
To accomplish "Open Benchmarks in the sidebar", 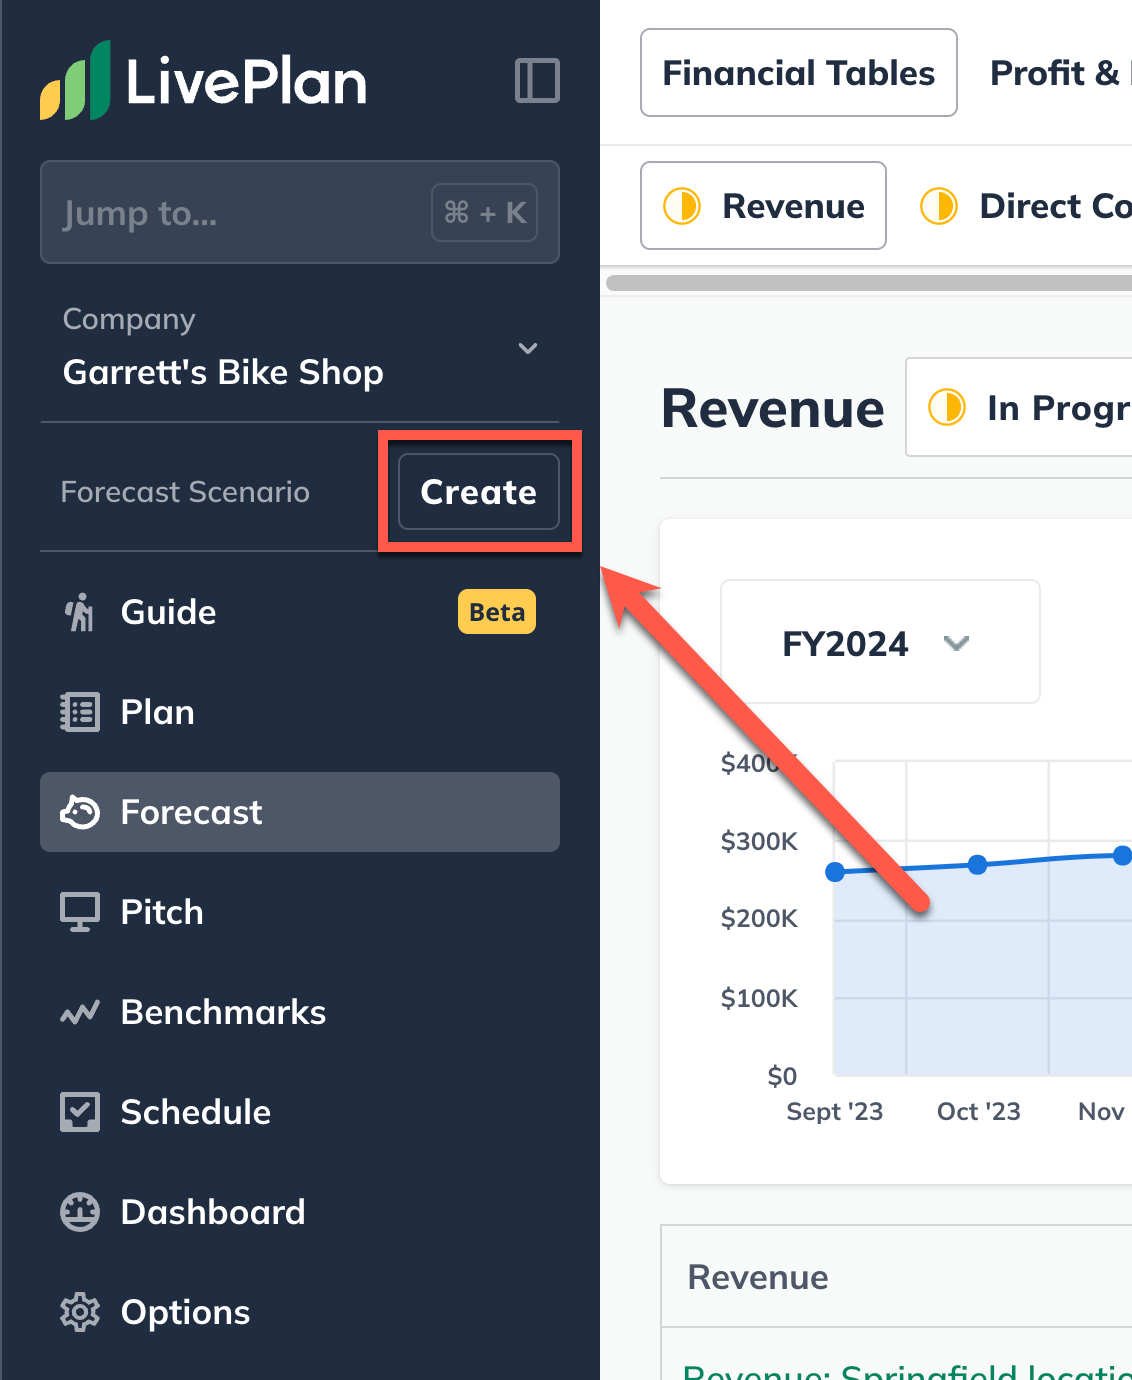I will [299, 1012].
